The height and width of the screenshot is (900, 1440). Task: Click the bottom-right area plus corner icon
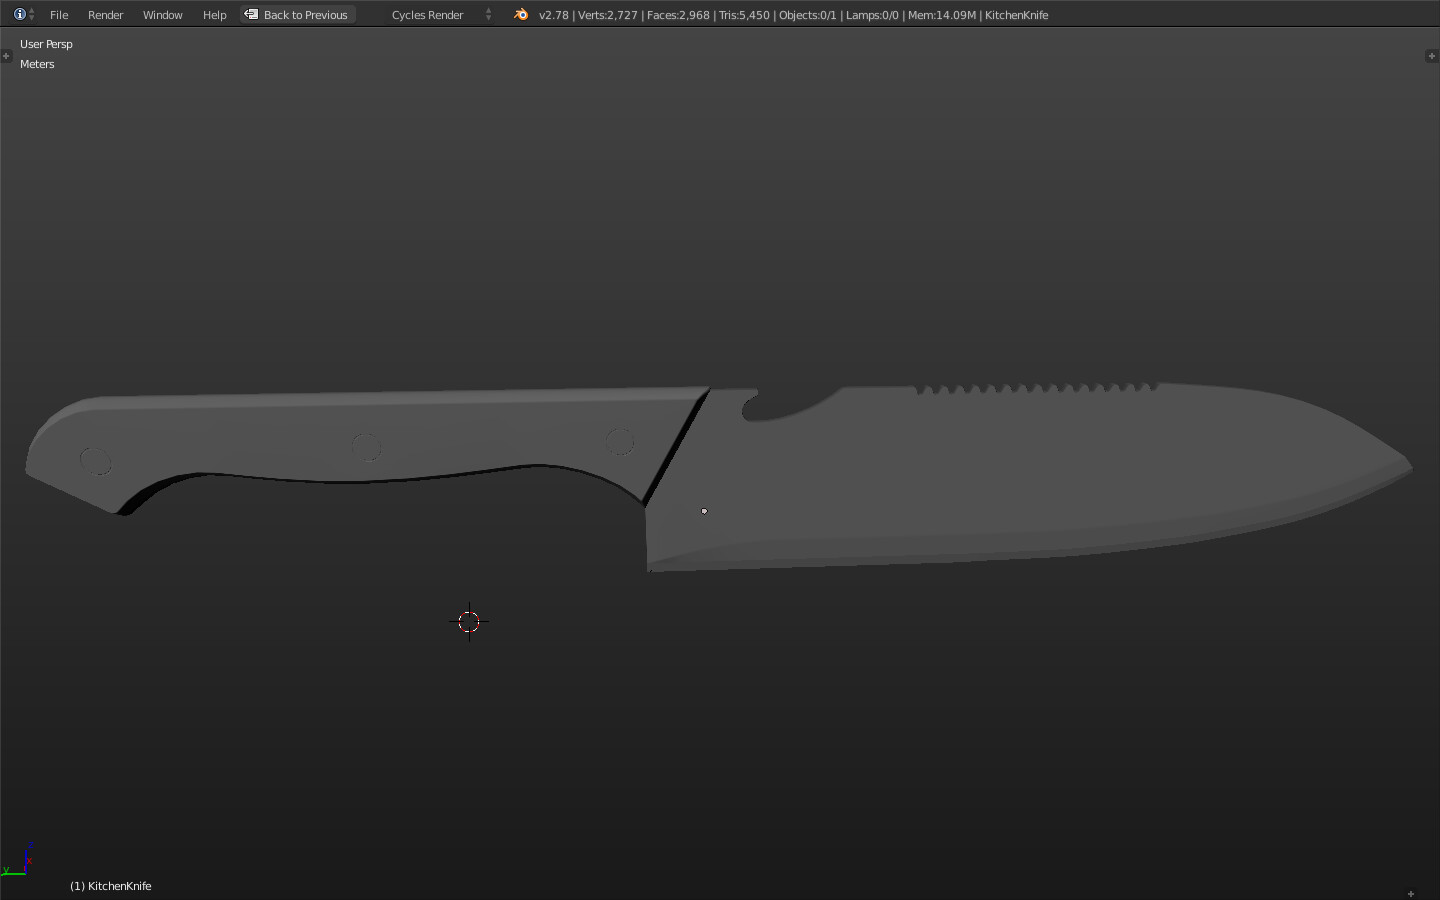coord(1411,893)
